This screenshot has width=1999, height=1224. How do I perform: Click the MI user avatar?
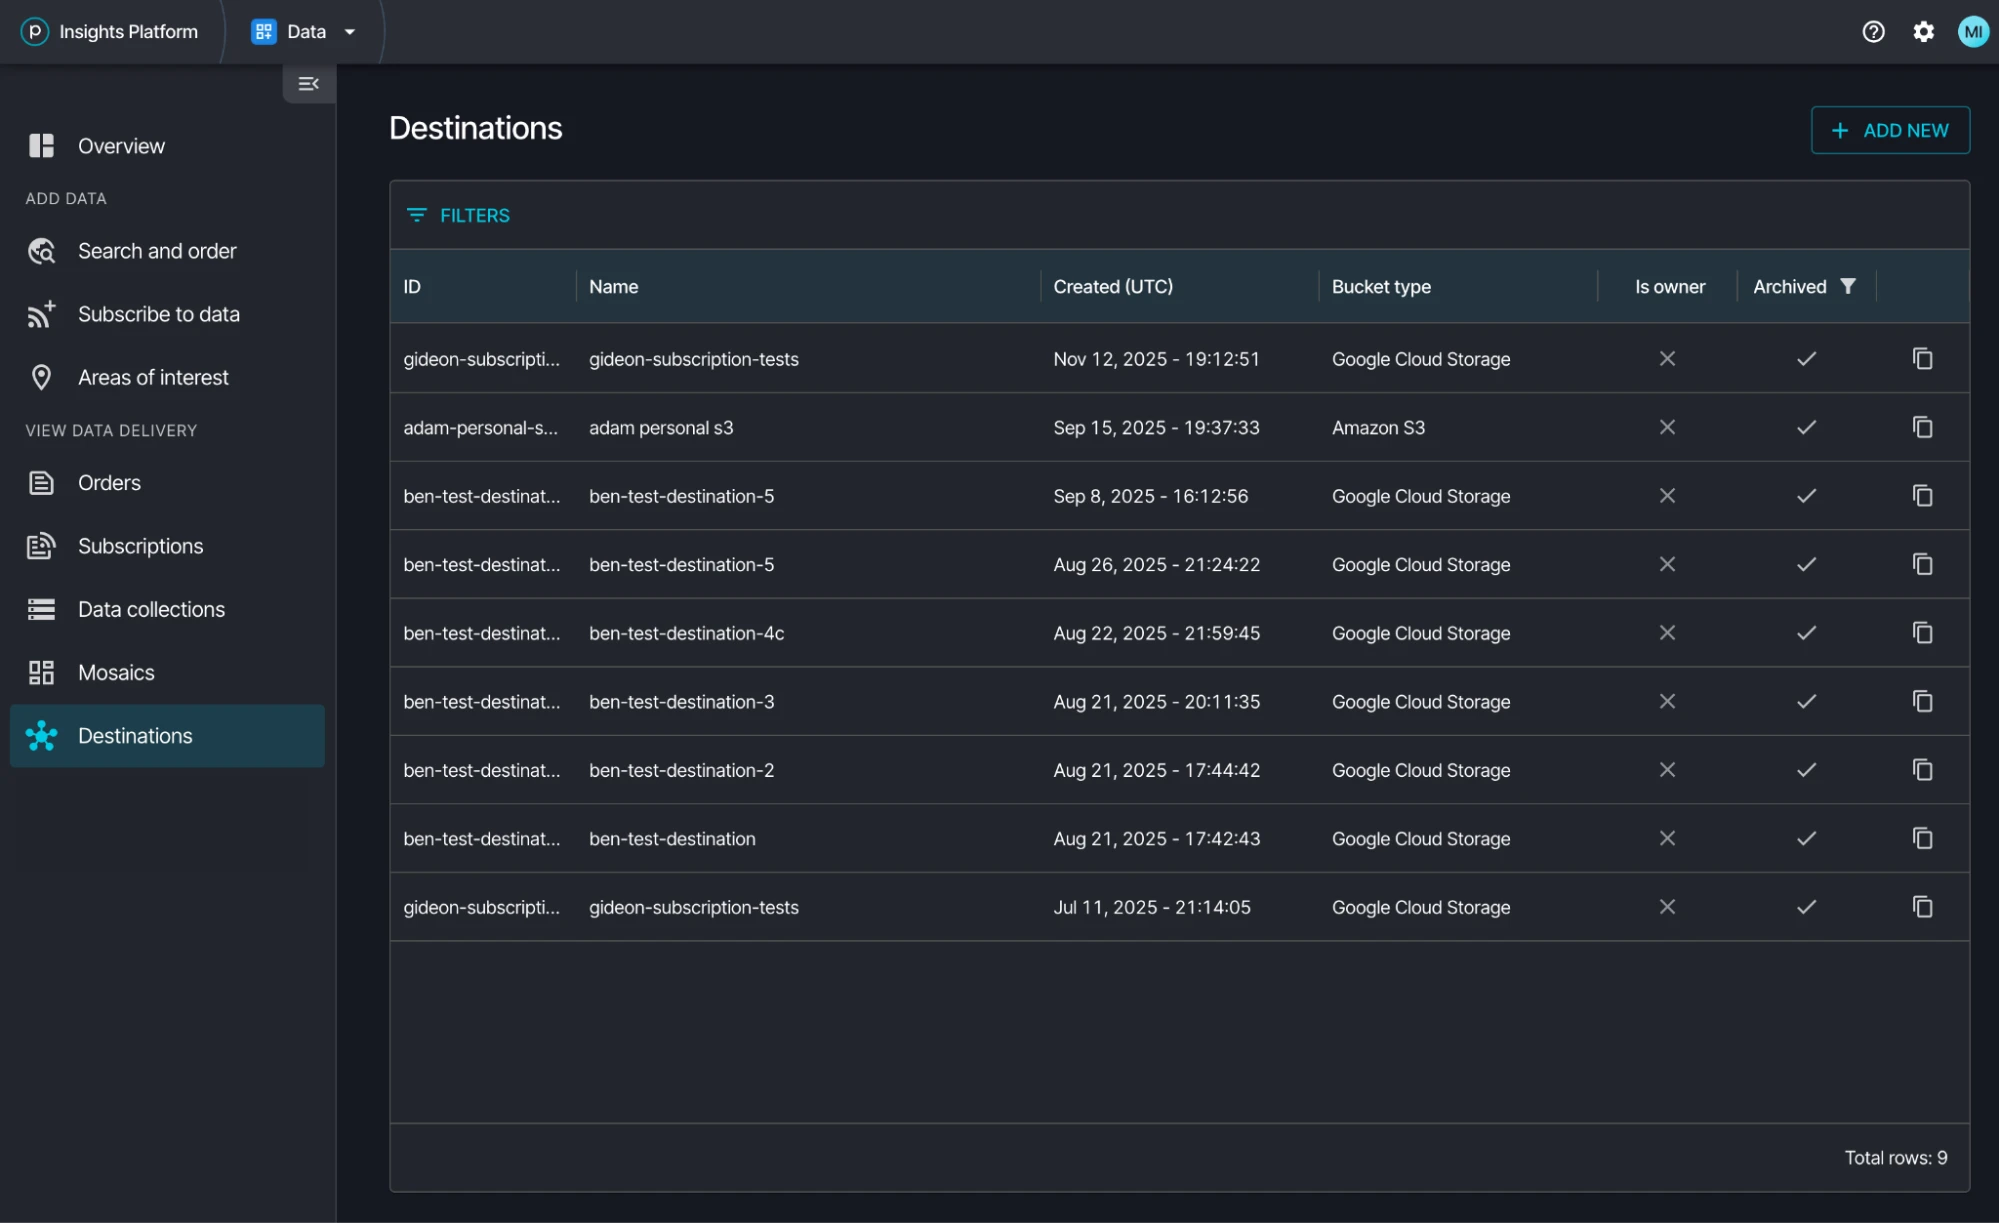click(x=1972, y=31)
